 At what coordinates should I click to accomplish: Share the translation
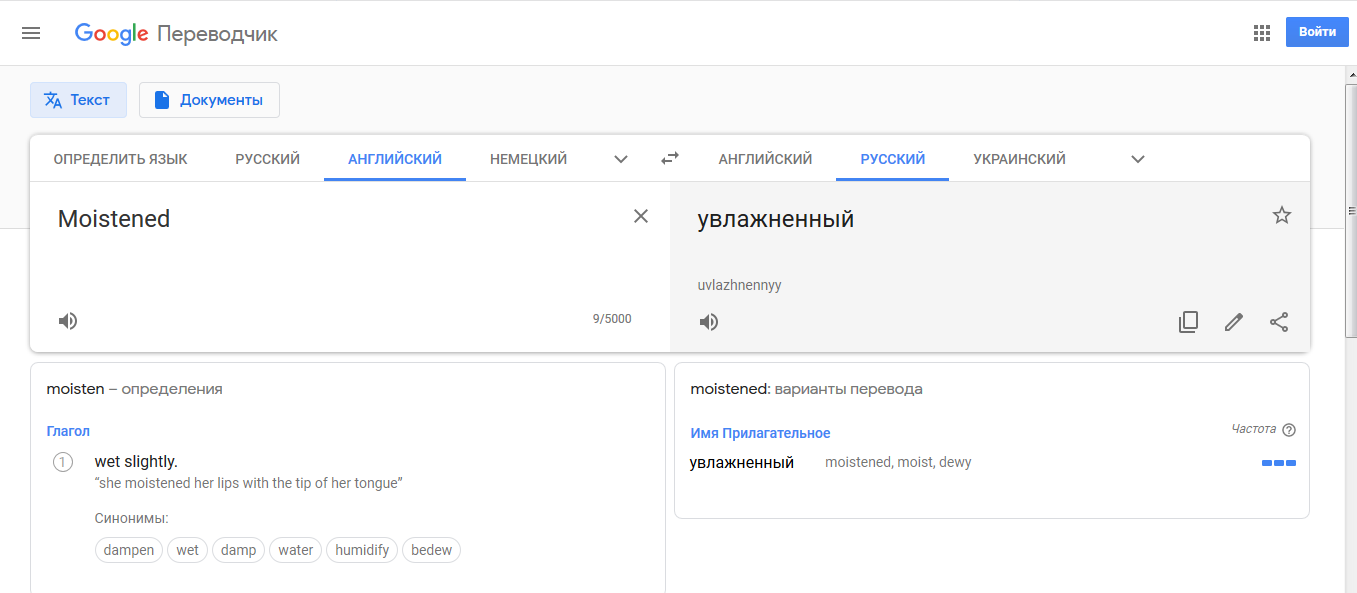click(x=1279, y=322)
